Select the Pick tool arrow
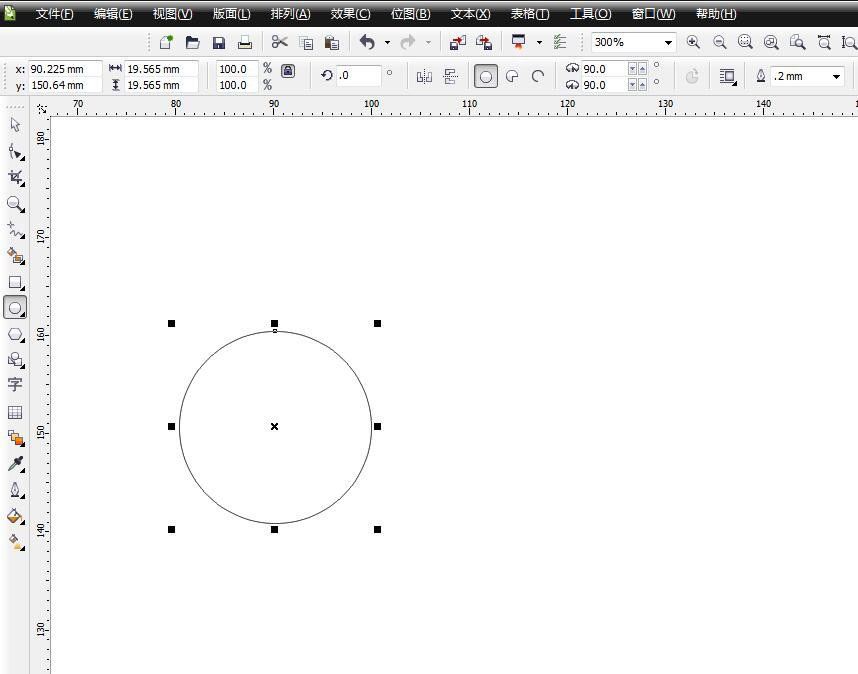The width and height of the screenshot is (858, 674). tap(15, 125)
